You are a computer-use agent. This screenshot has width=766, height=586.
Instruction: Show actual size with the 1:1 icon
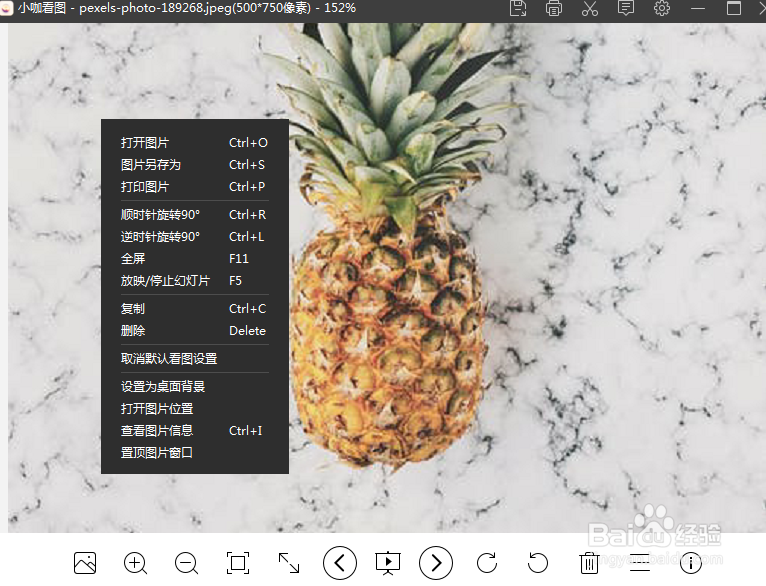pos(238,563)
